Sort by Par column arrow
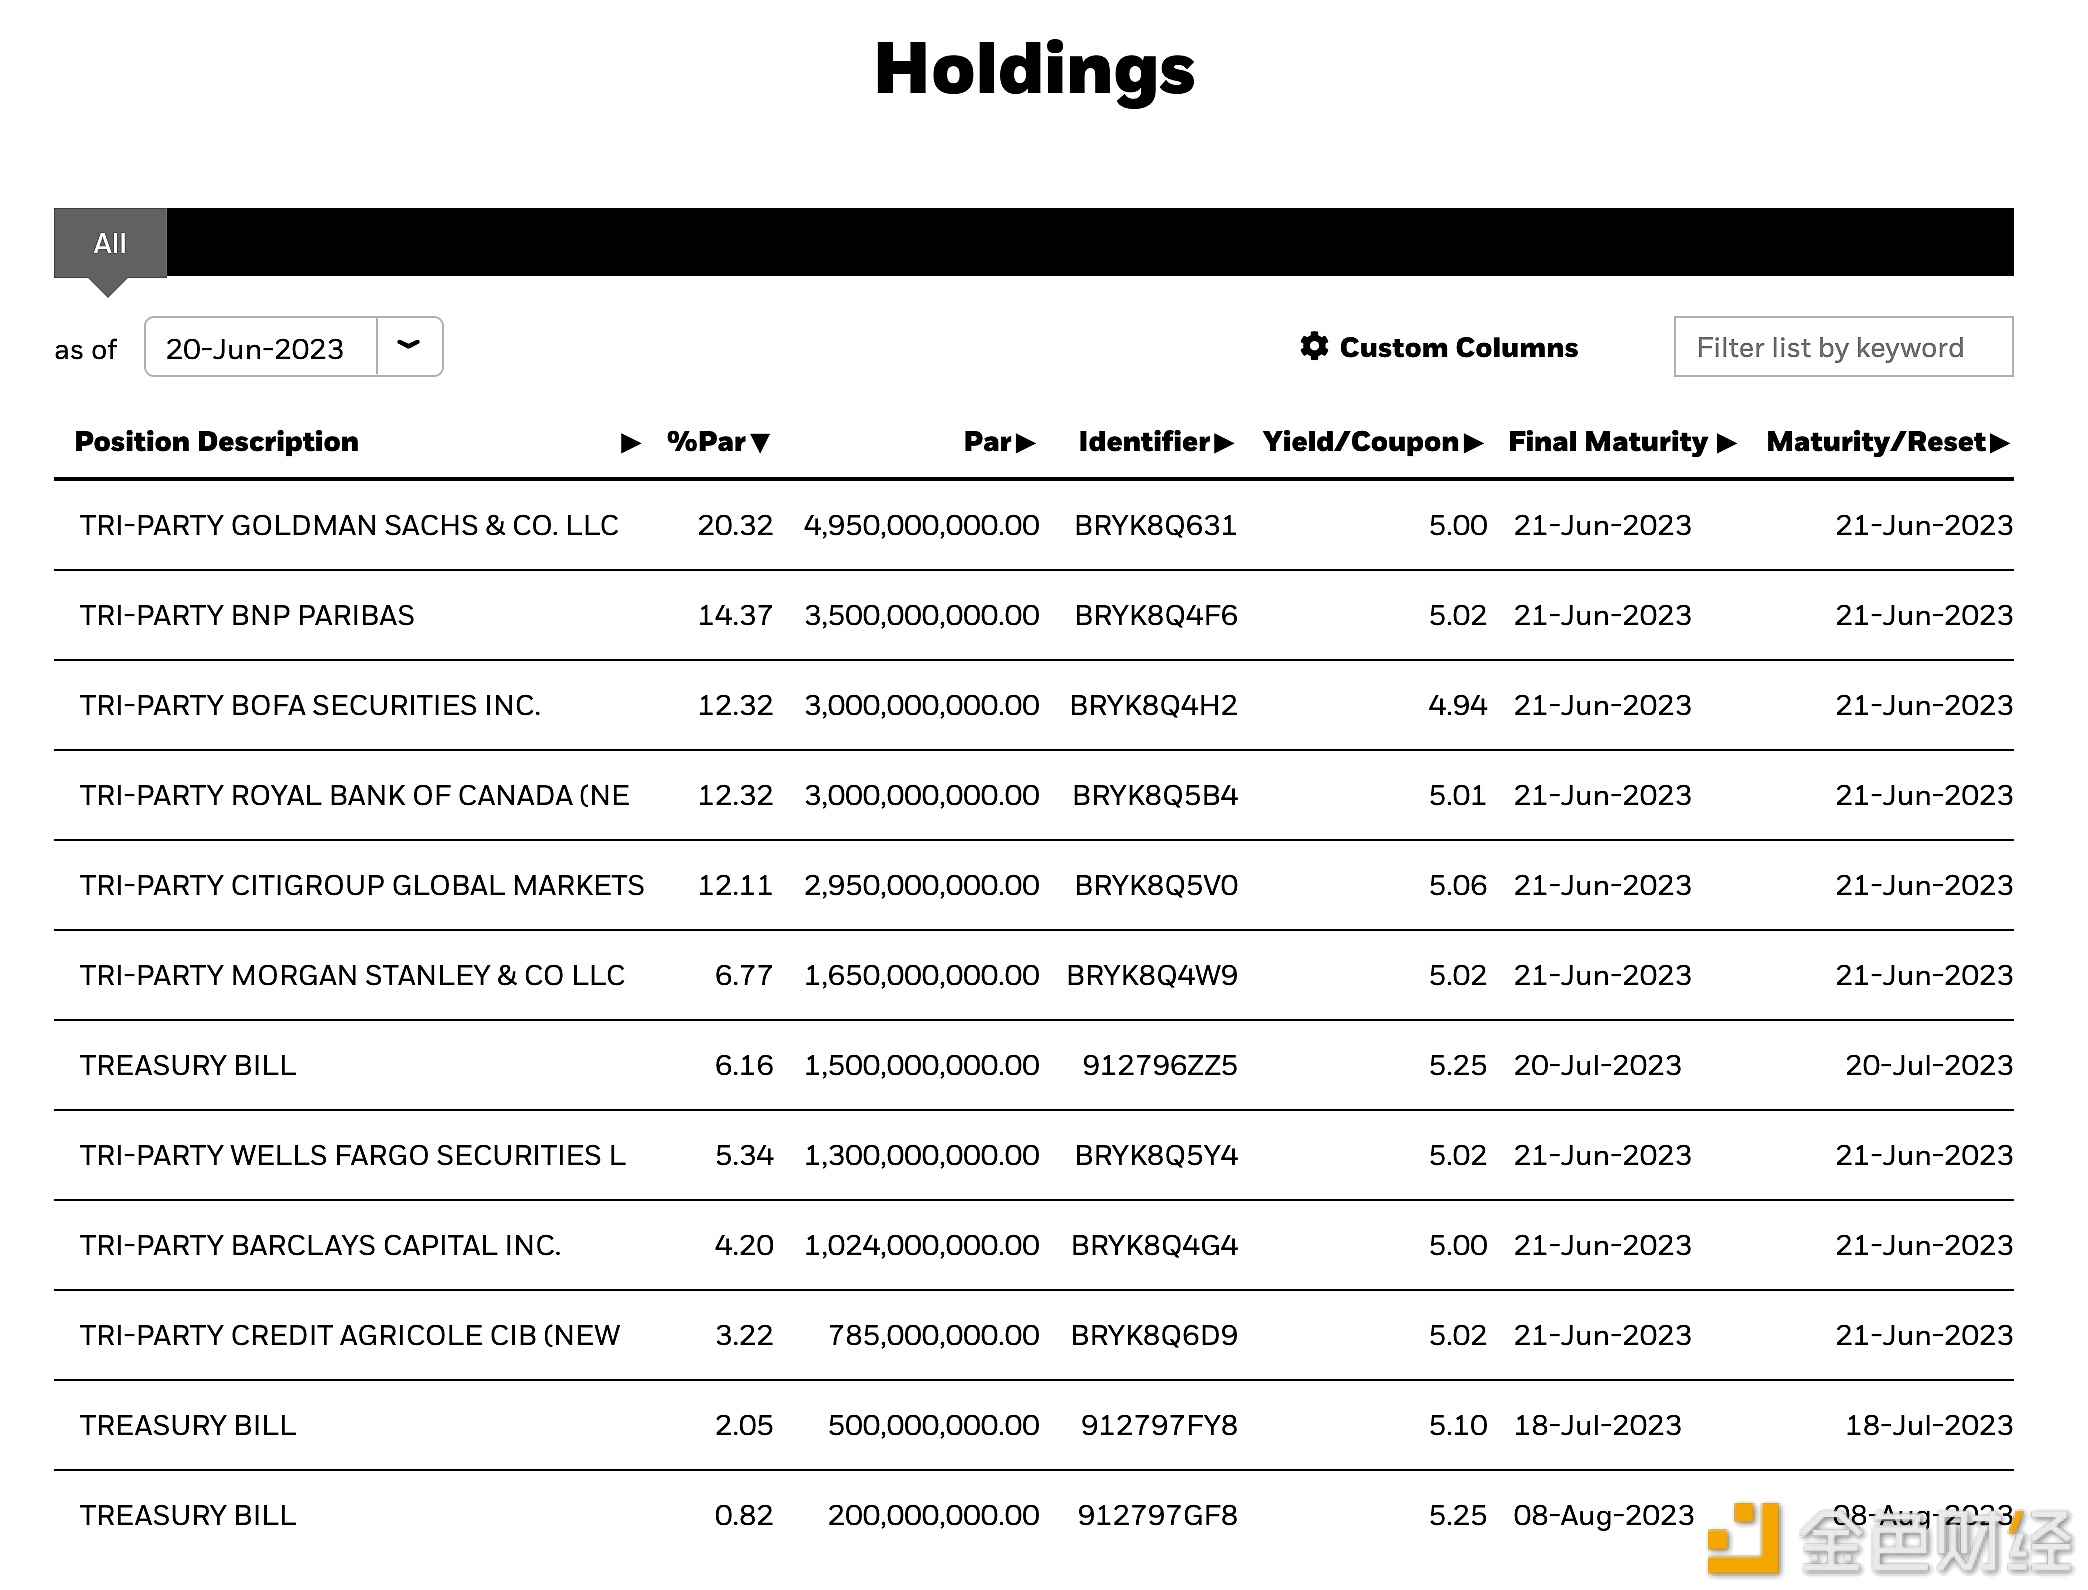The image size is (2088, 1590). pos(1026,443)
